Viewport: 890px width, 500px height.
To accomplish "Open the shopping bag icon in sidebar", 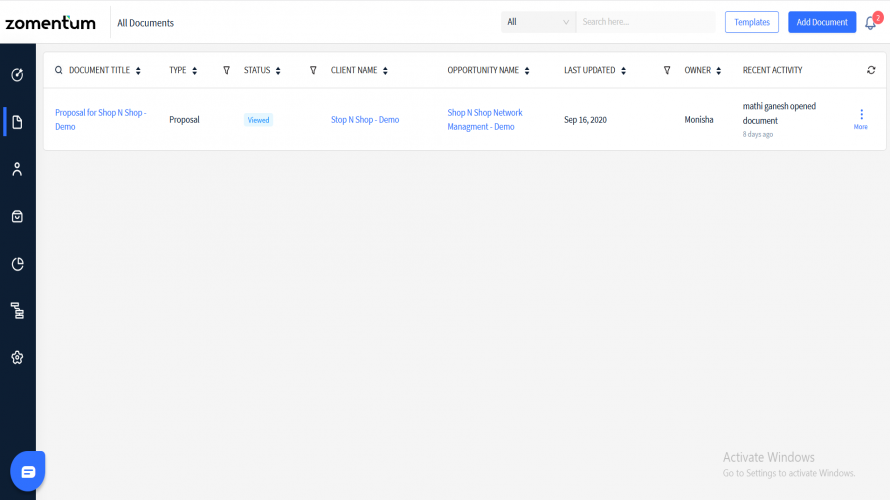I will pos(17,216).
